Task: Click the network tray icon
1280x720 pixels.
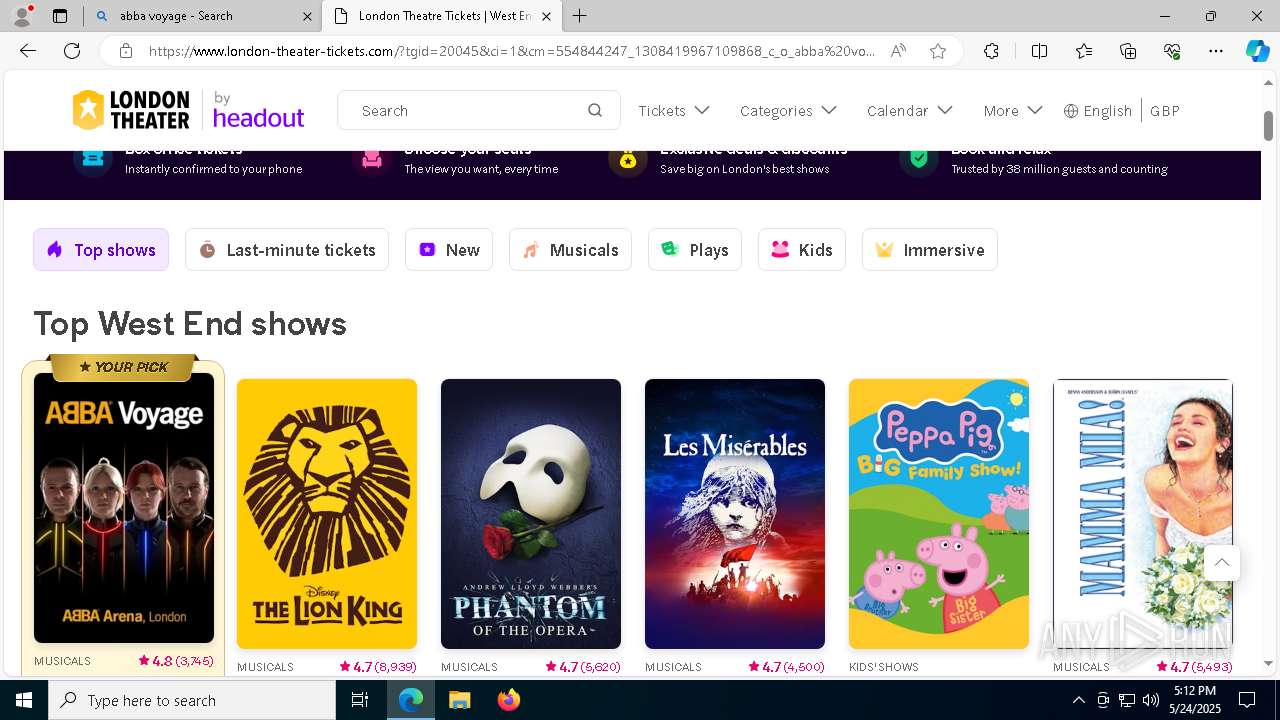Action: pos(1127,700)
